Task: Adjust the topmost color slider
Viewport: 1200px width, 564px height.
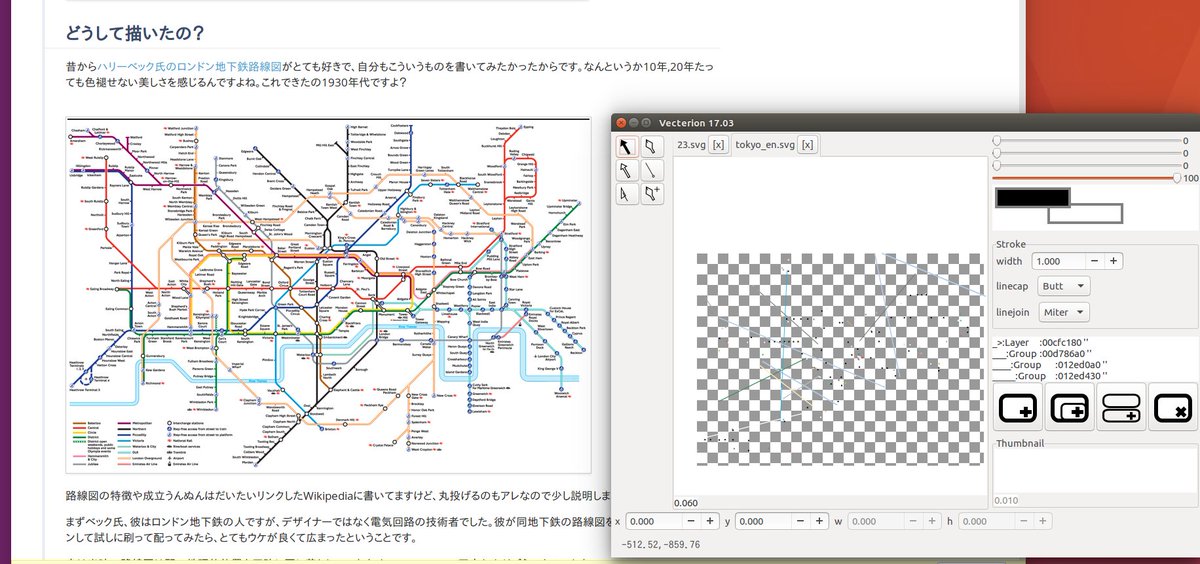Action: click(1087, 141)
